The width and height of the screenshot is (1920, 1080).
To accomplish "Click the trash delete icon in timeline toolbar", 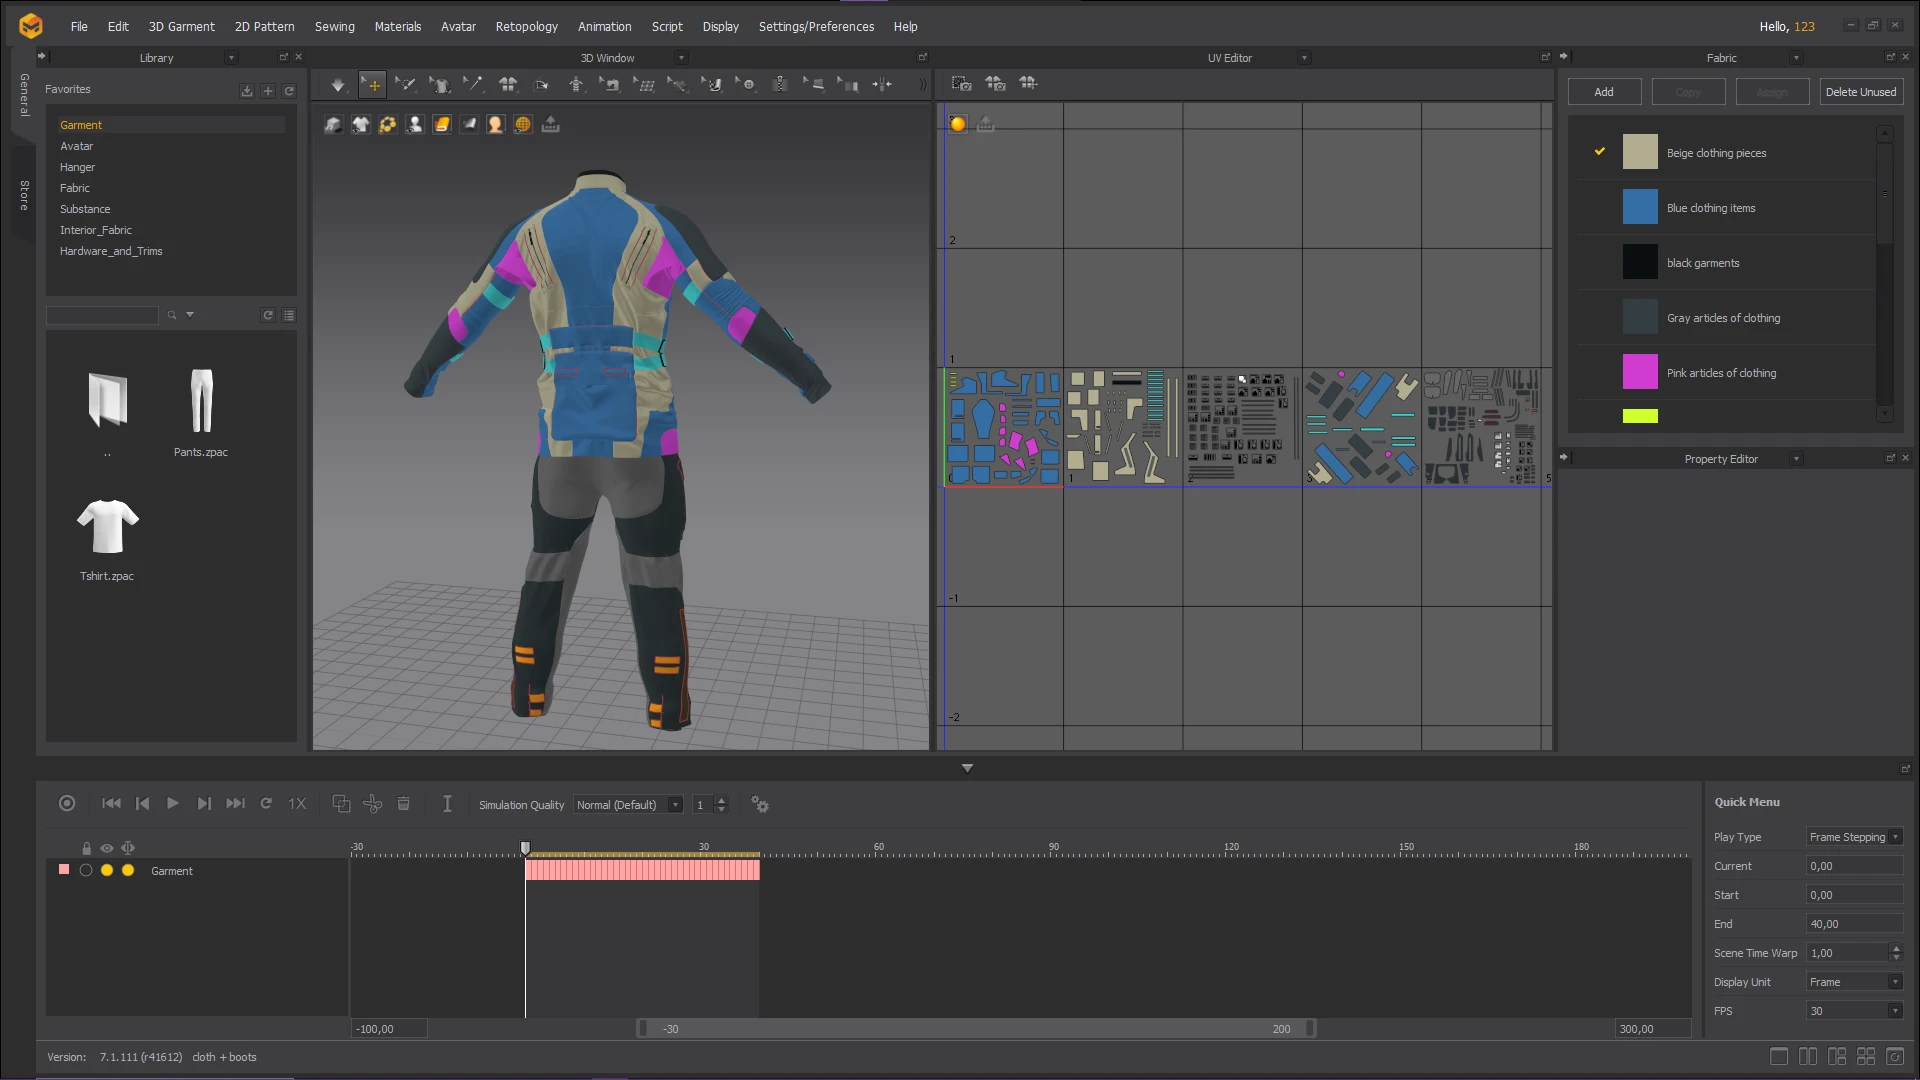I will tap(404, 804).
